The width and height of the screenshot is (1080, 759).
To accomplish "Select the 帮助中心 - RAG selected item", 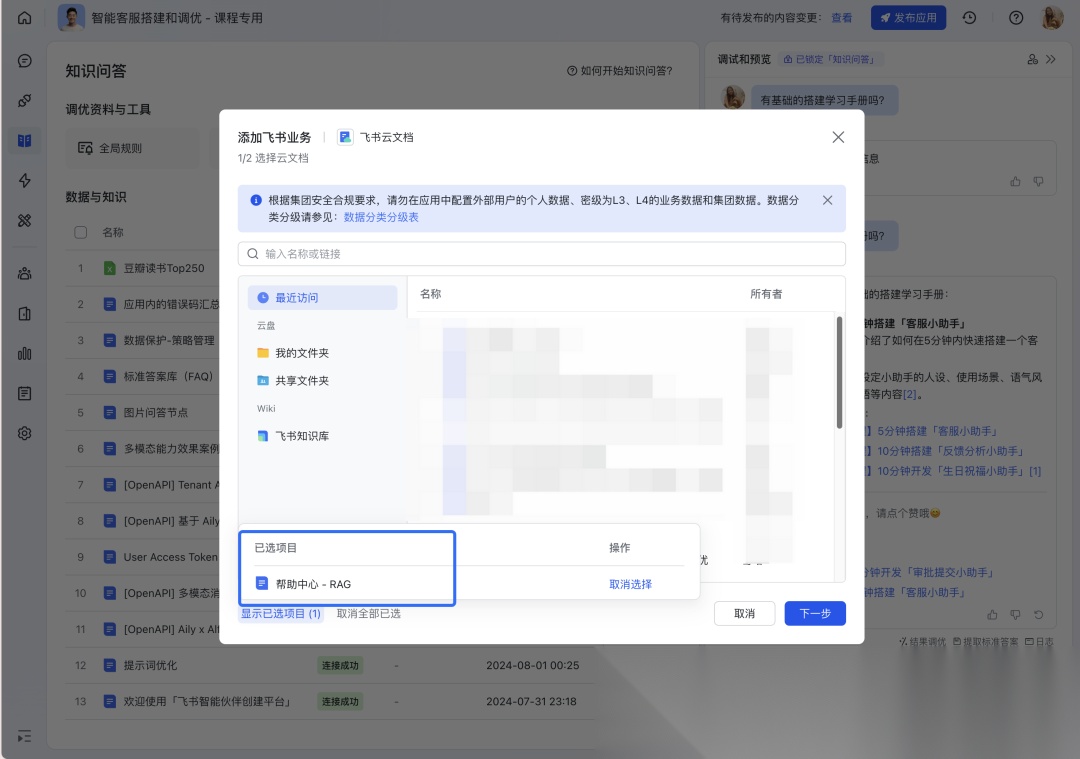I will click(303, 584).
